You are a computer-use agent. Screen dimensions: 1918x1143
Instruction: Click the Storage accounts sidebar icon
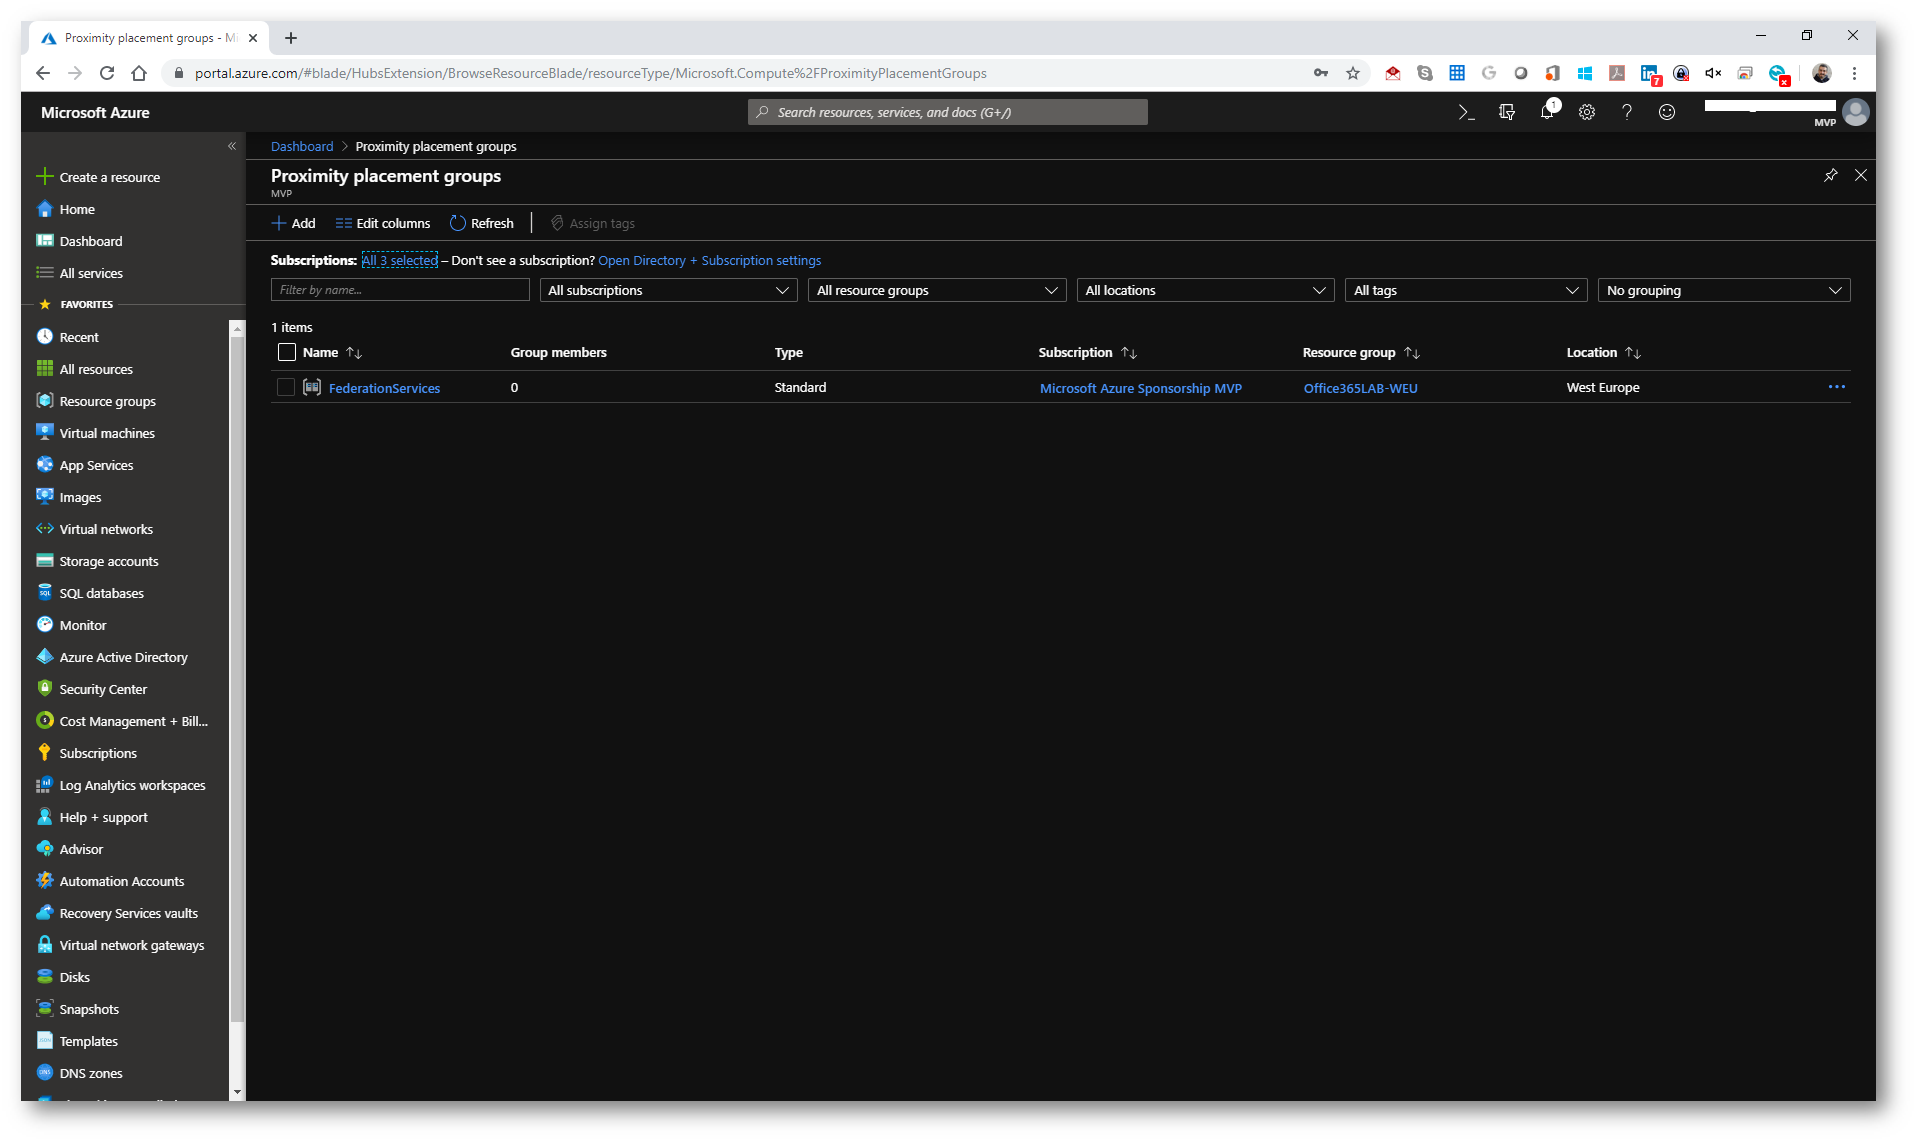(44, 561)
